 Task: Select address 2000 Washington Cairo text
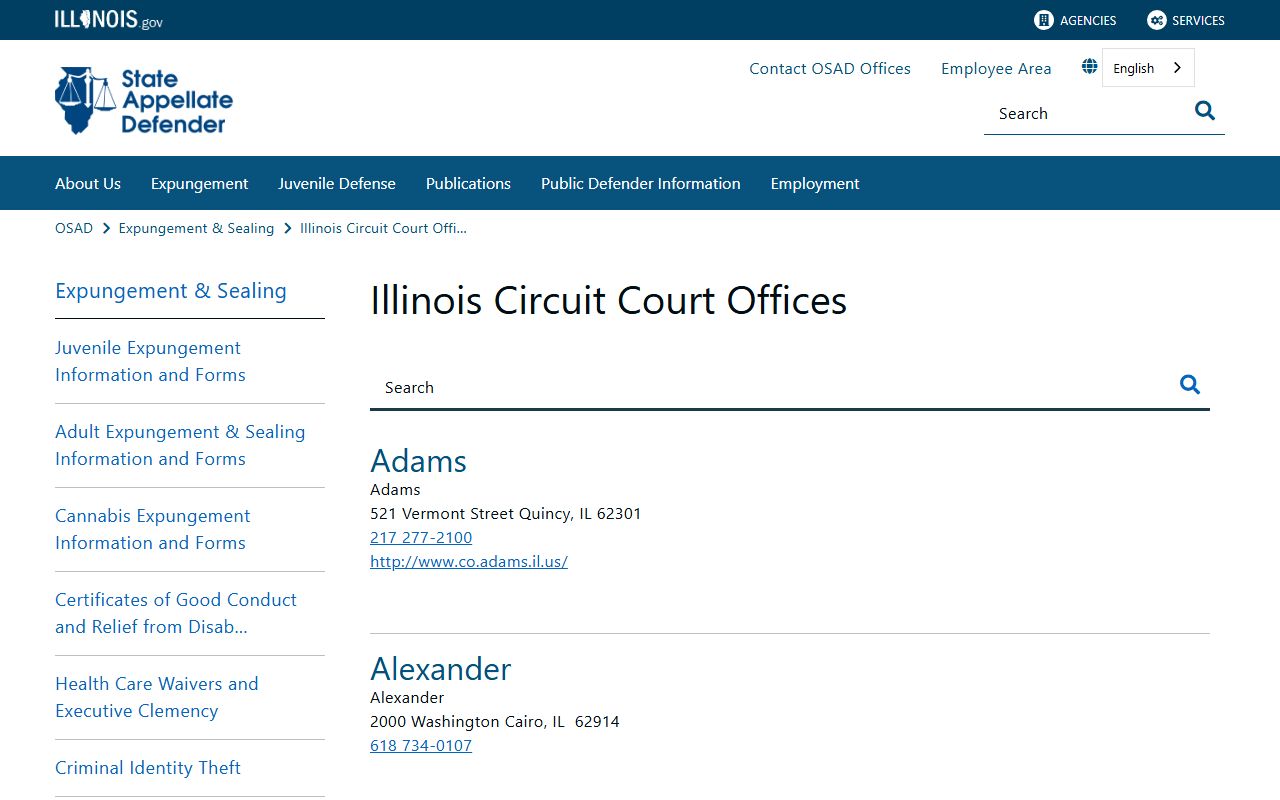pyautogui.click(x=495, y=721)
